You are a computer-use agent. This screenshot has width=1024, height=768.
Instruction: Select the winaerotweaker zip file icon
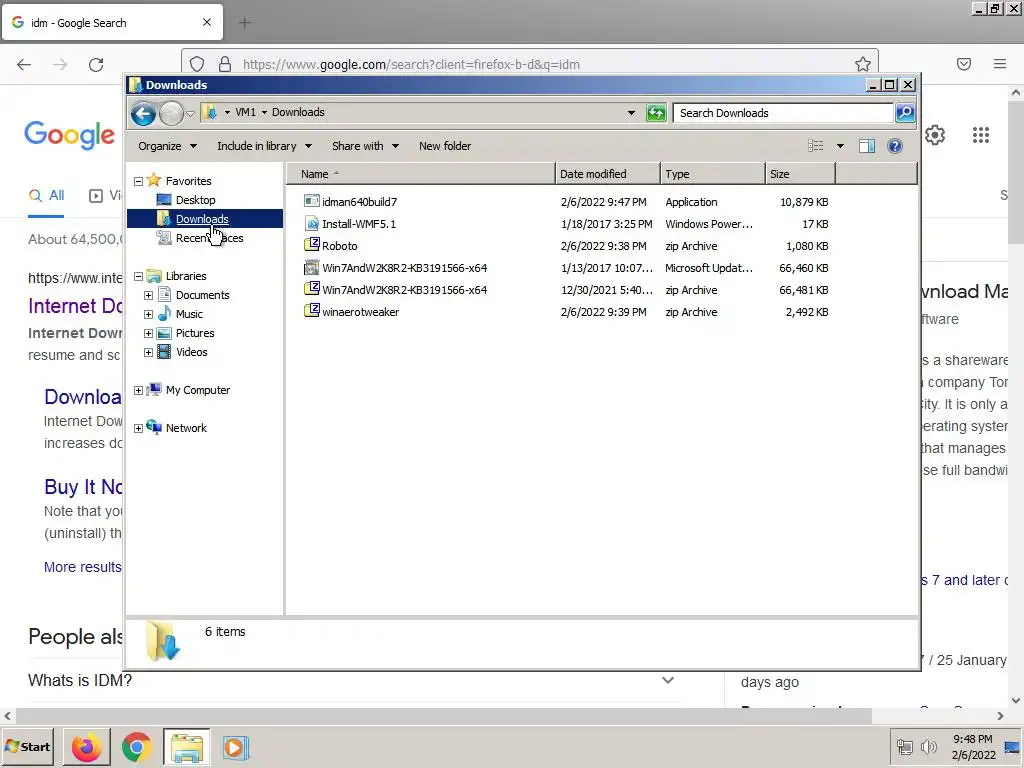tap(312, 311)
